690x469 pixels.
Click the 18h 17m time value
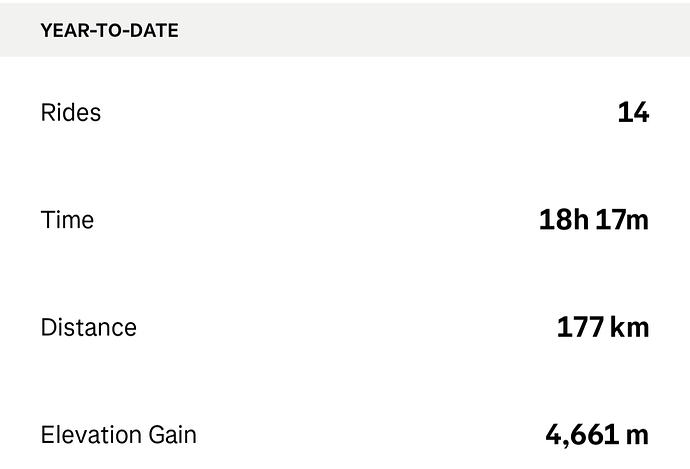tap(594, 220)
